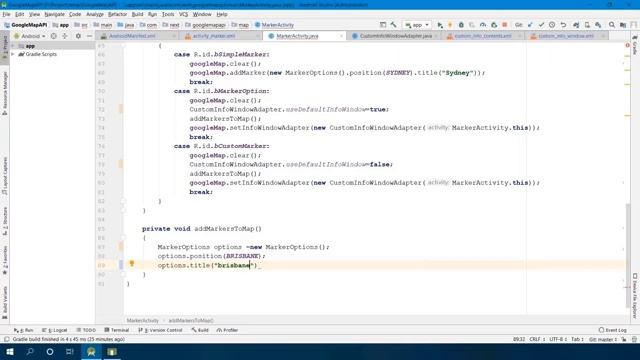Click the yellow lightbulb intention icon
This screenshot has width=640, height=360.
point(132,264)
